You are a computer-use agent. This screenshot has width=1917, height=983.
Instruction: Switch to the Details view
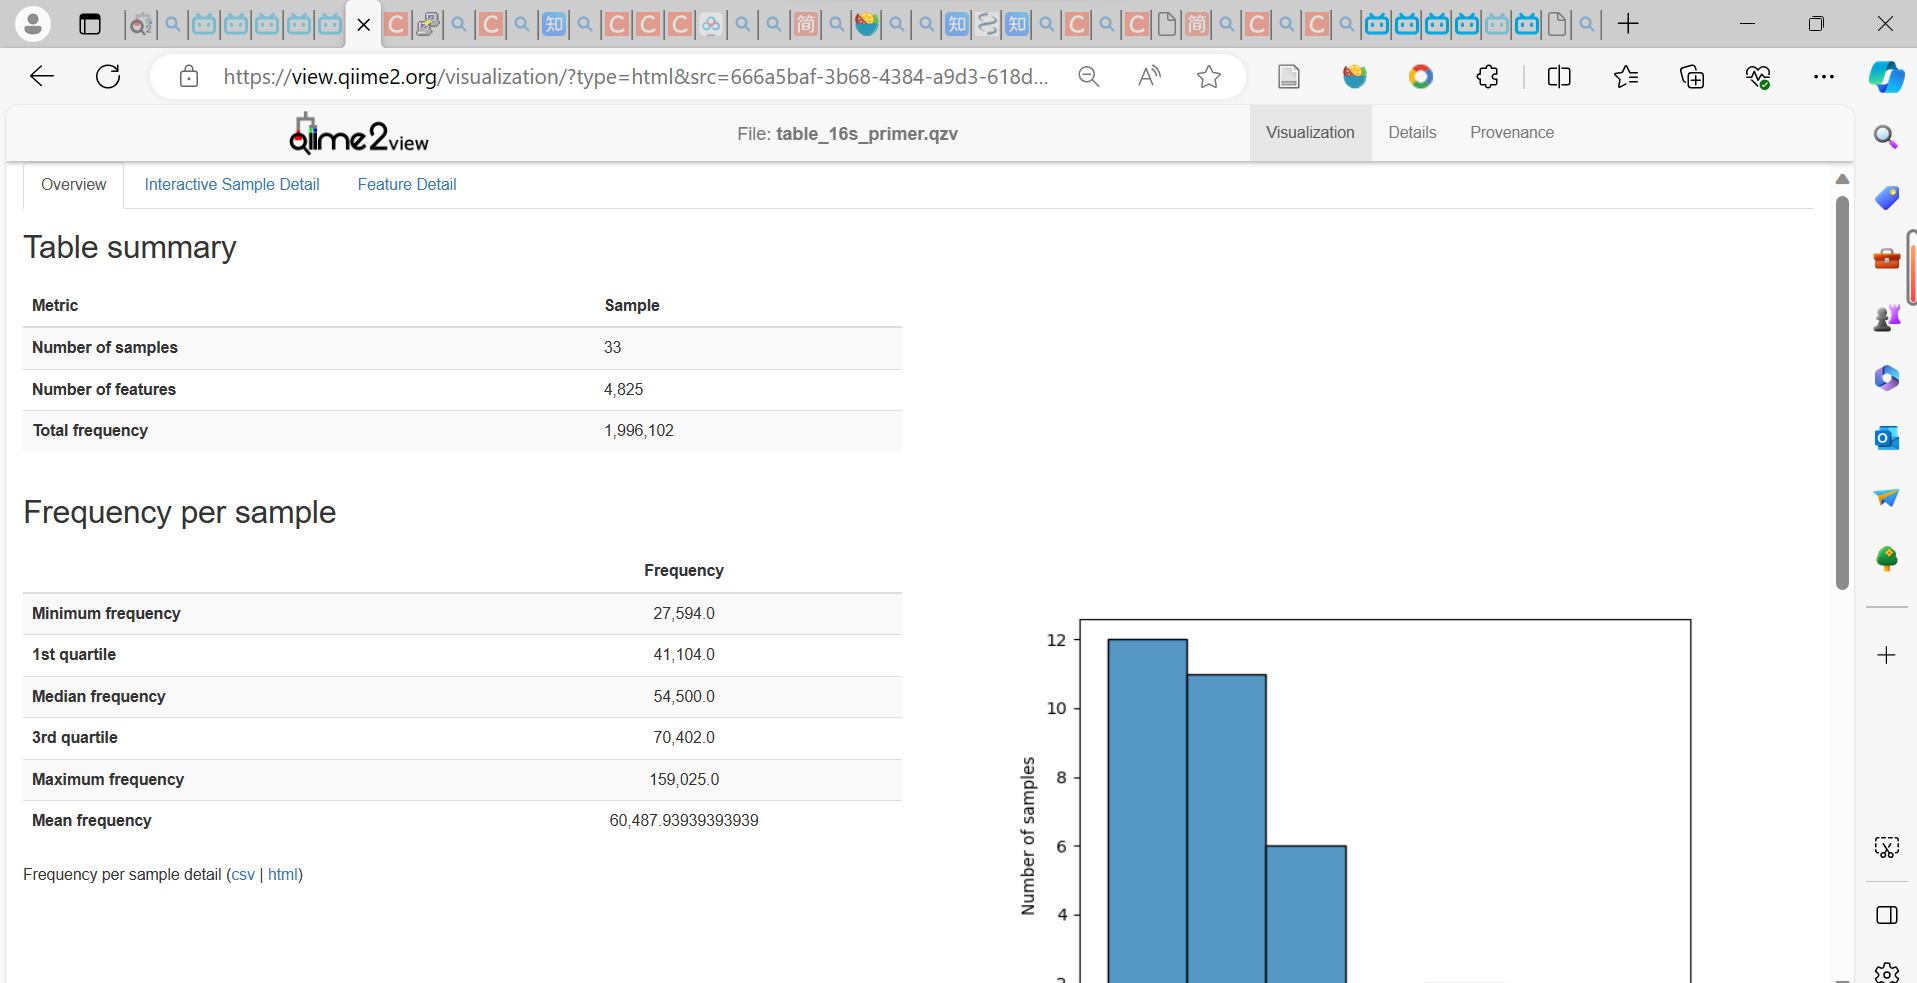[x=1411, y=132]
